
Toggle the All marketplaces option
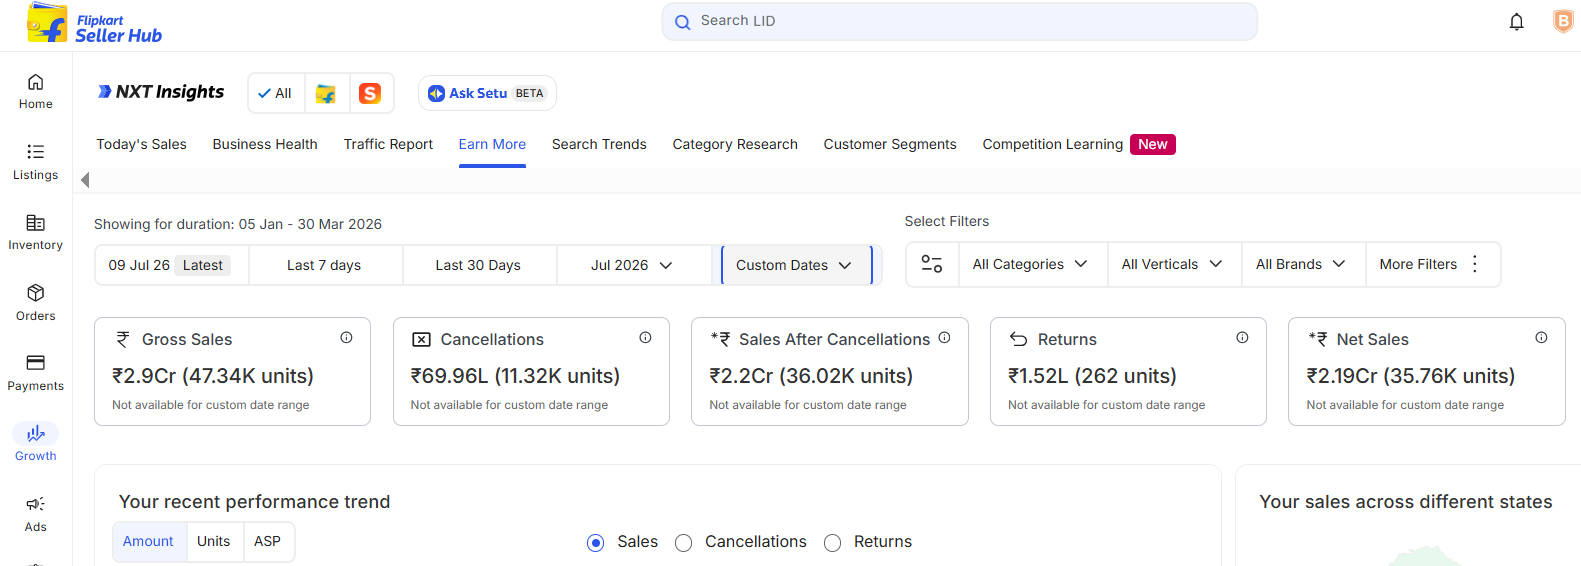tap(275, 93)
